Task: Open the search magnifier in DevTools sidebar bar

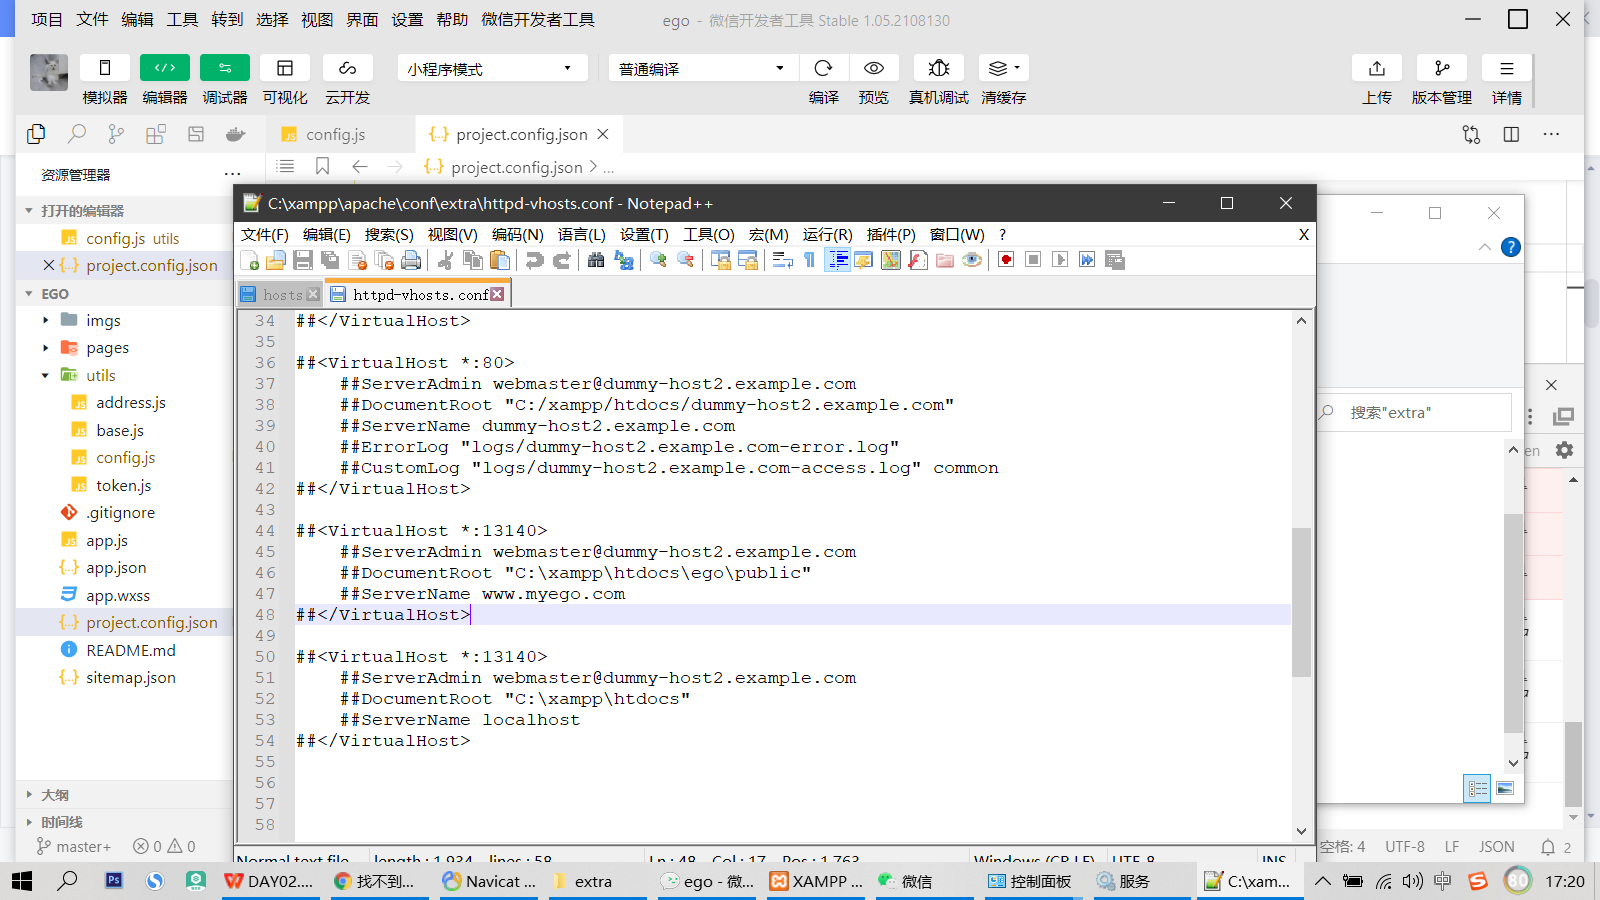Action: pos(76,134)
